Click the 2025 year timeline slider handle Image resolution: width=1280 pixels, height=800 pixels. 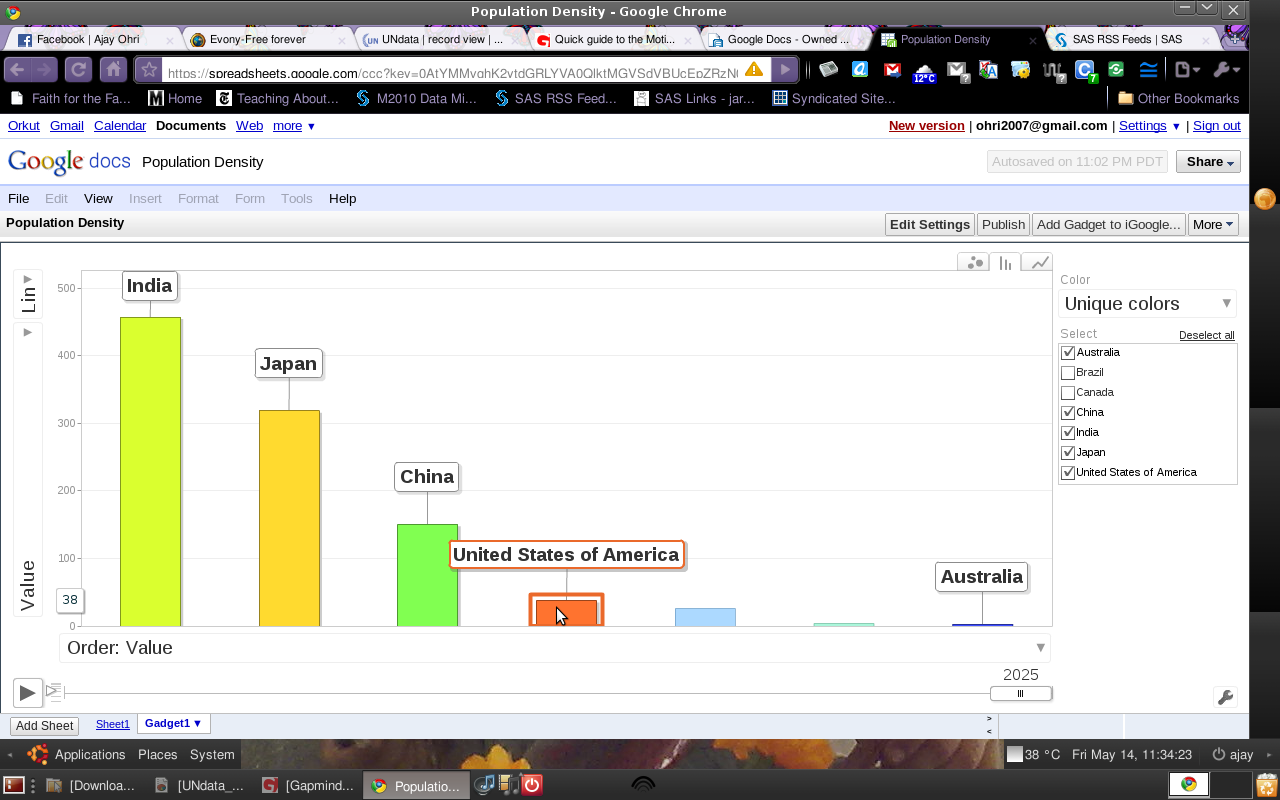1020,694
